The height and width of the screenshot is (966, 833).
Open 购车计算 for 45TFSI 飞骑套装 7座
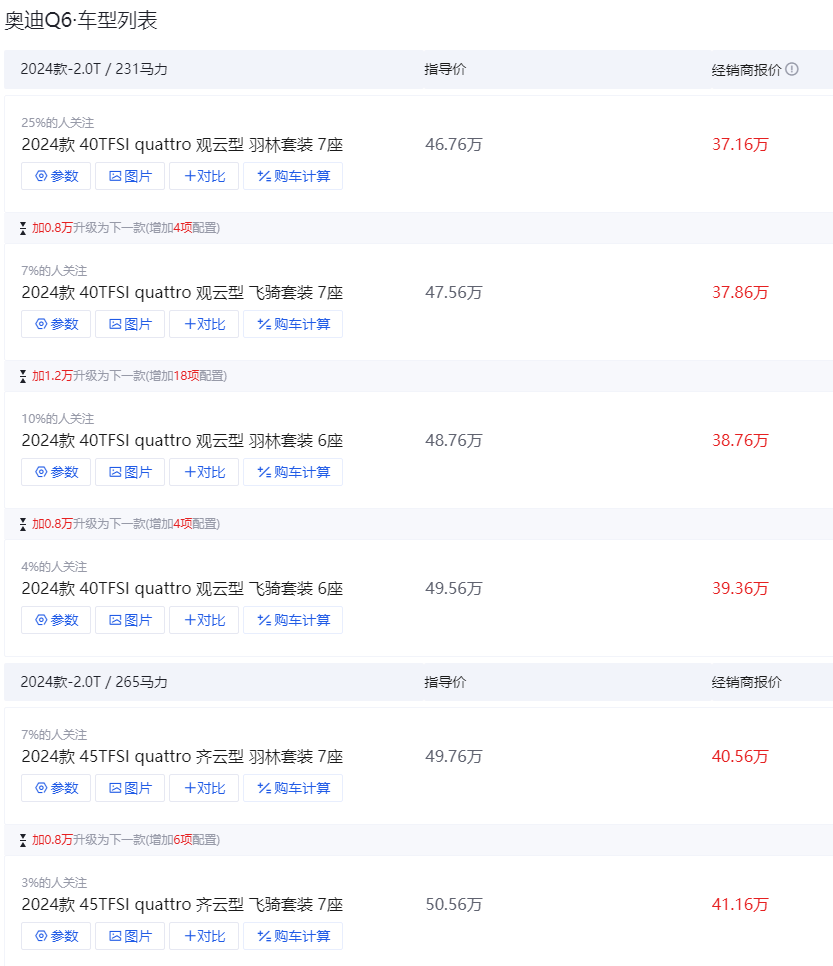point(293,936)
